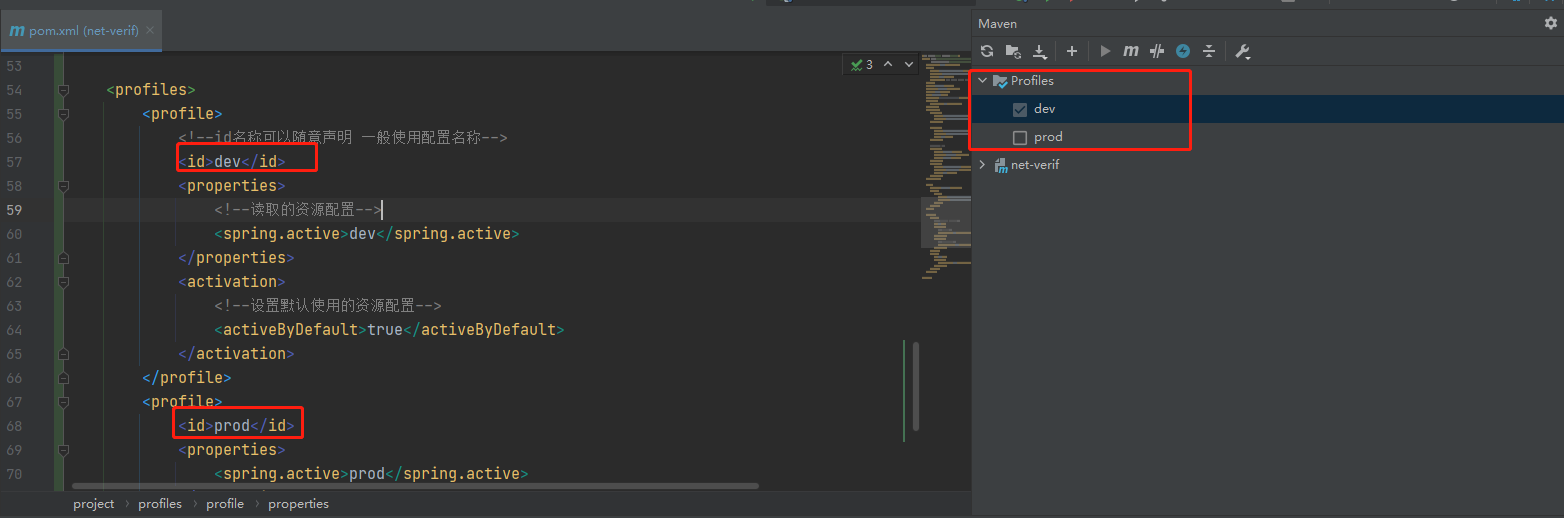The width and height of the screenshot is (1564, 518).
Task: Go to next highlighted problem arrow
Action: tap(909, 64)
